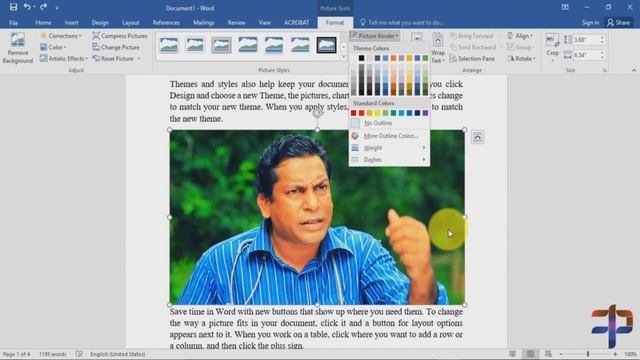Click the Save icon in Quick Access Toolbar
640x360 pixels.
coord(13,7)
